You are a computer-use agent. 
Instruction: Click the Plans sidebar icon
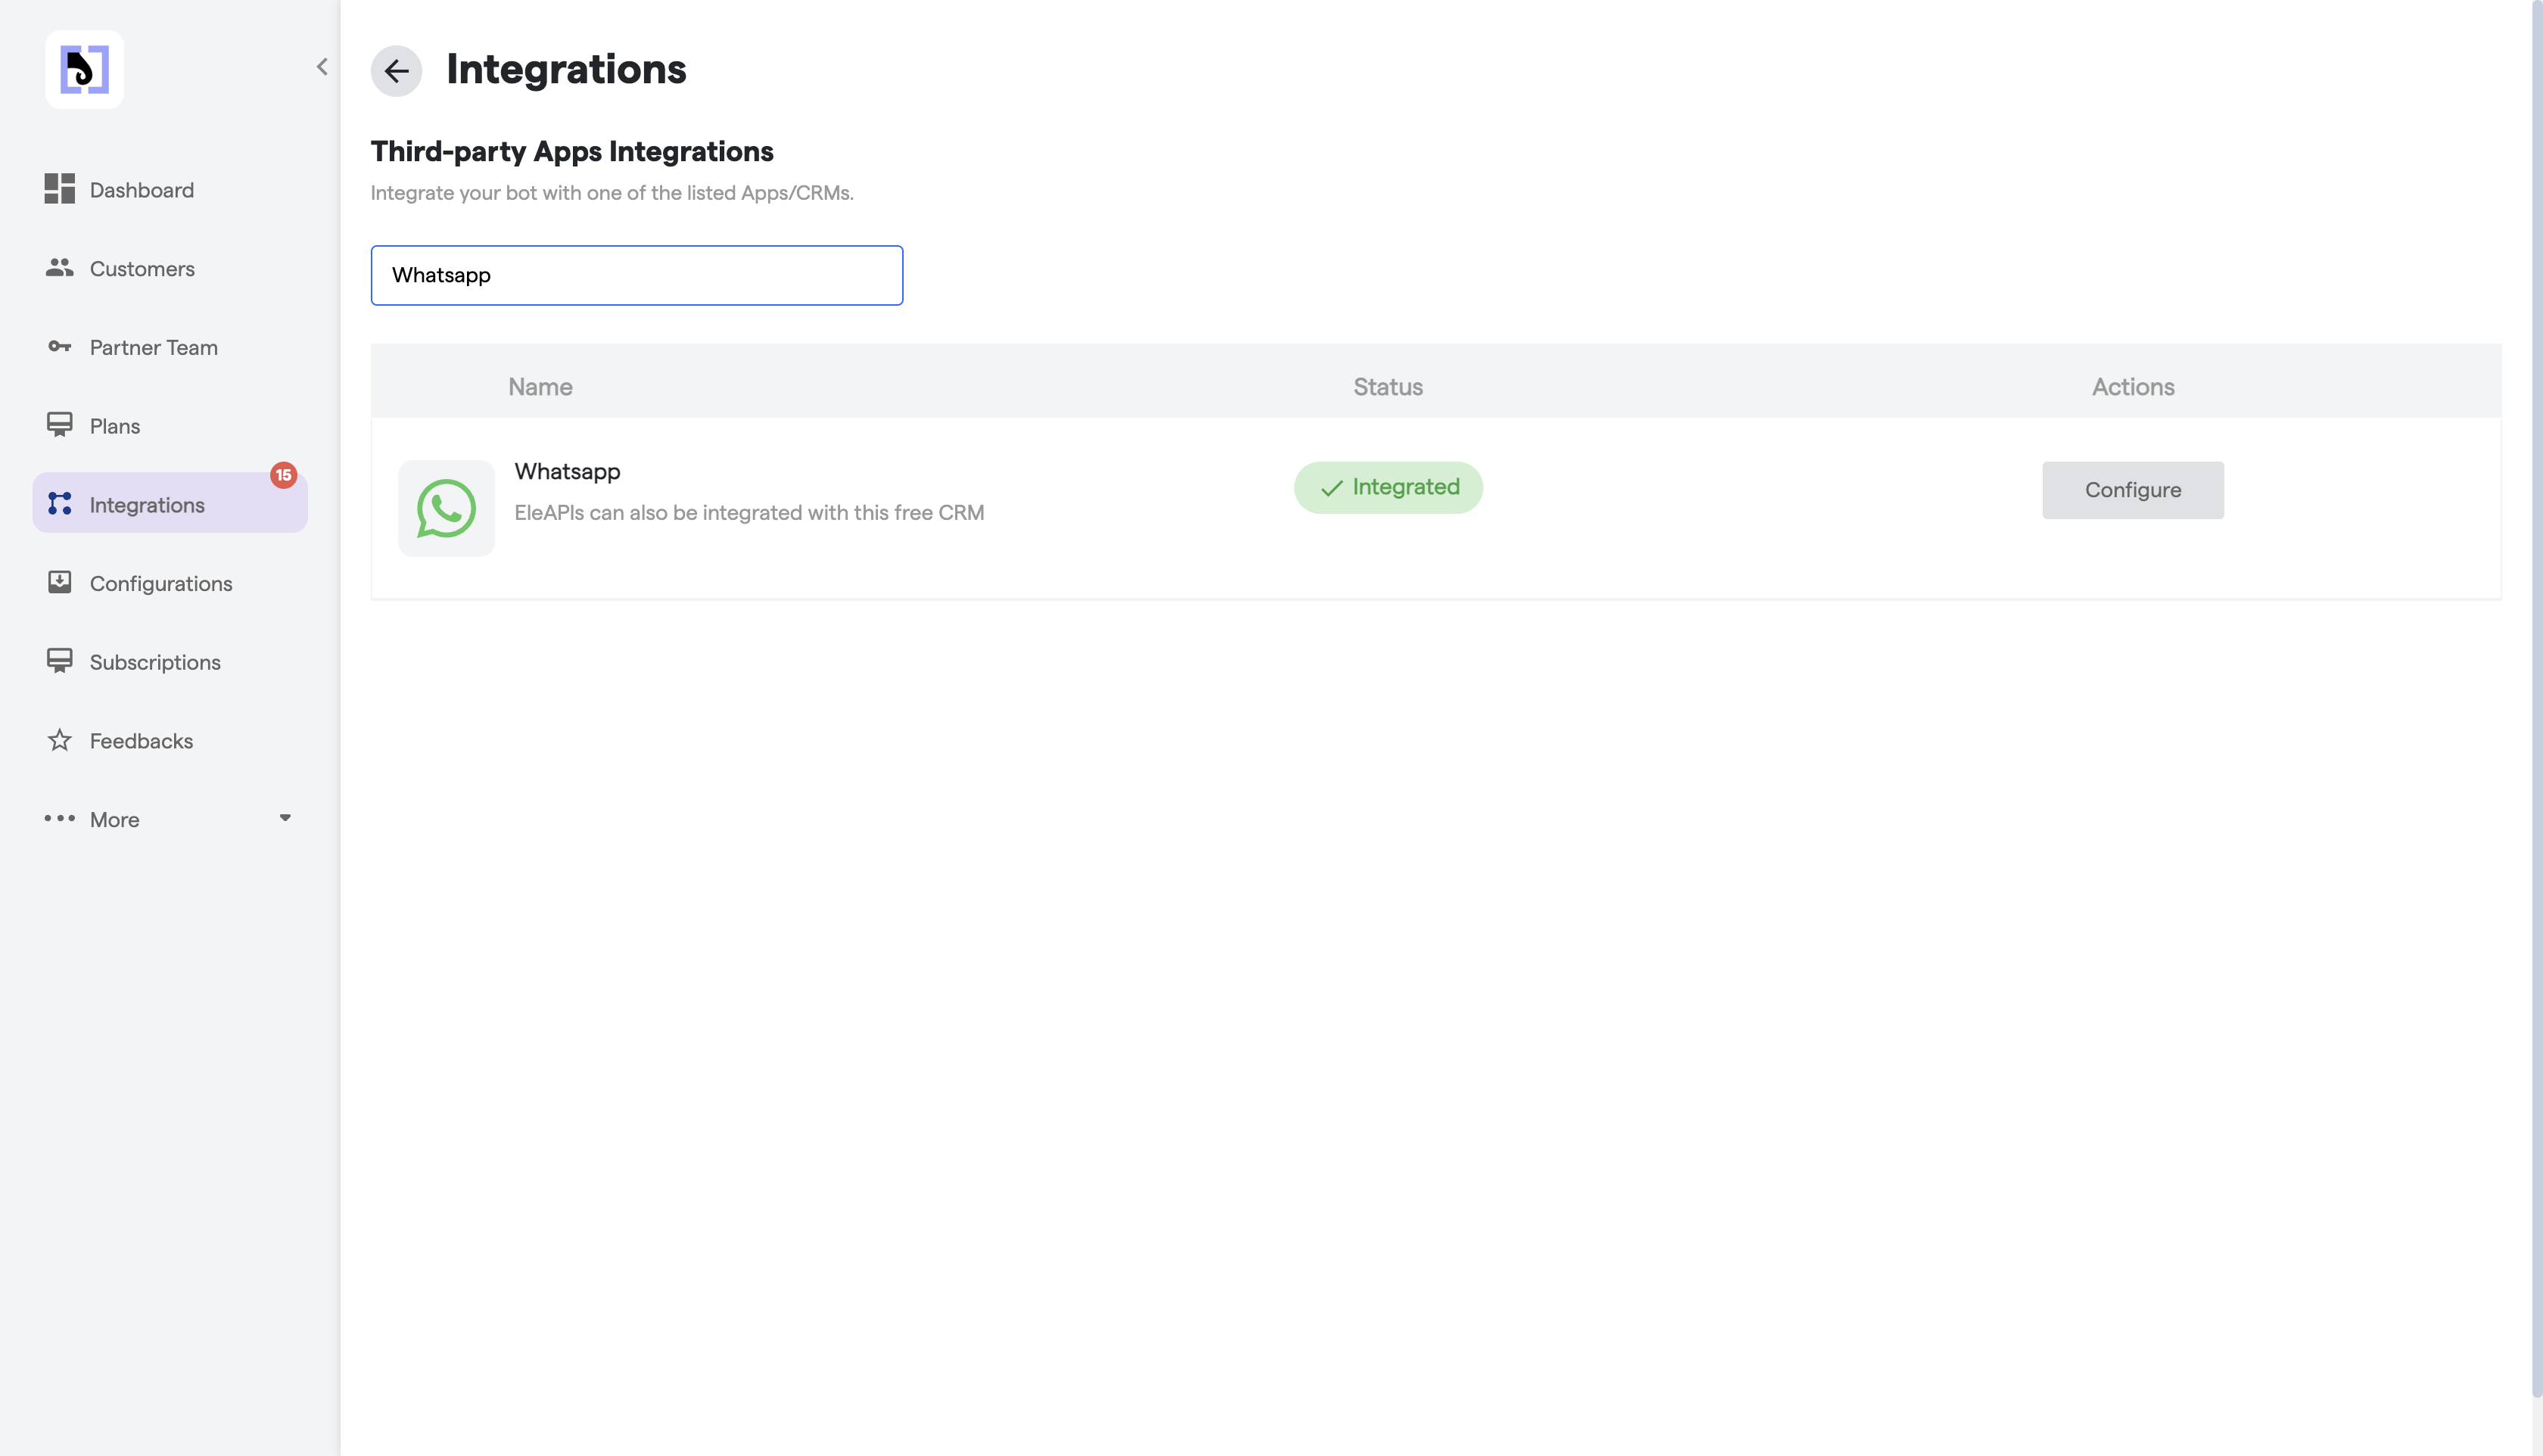tap(59, 425)
